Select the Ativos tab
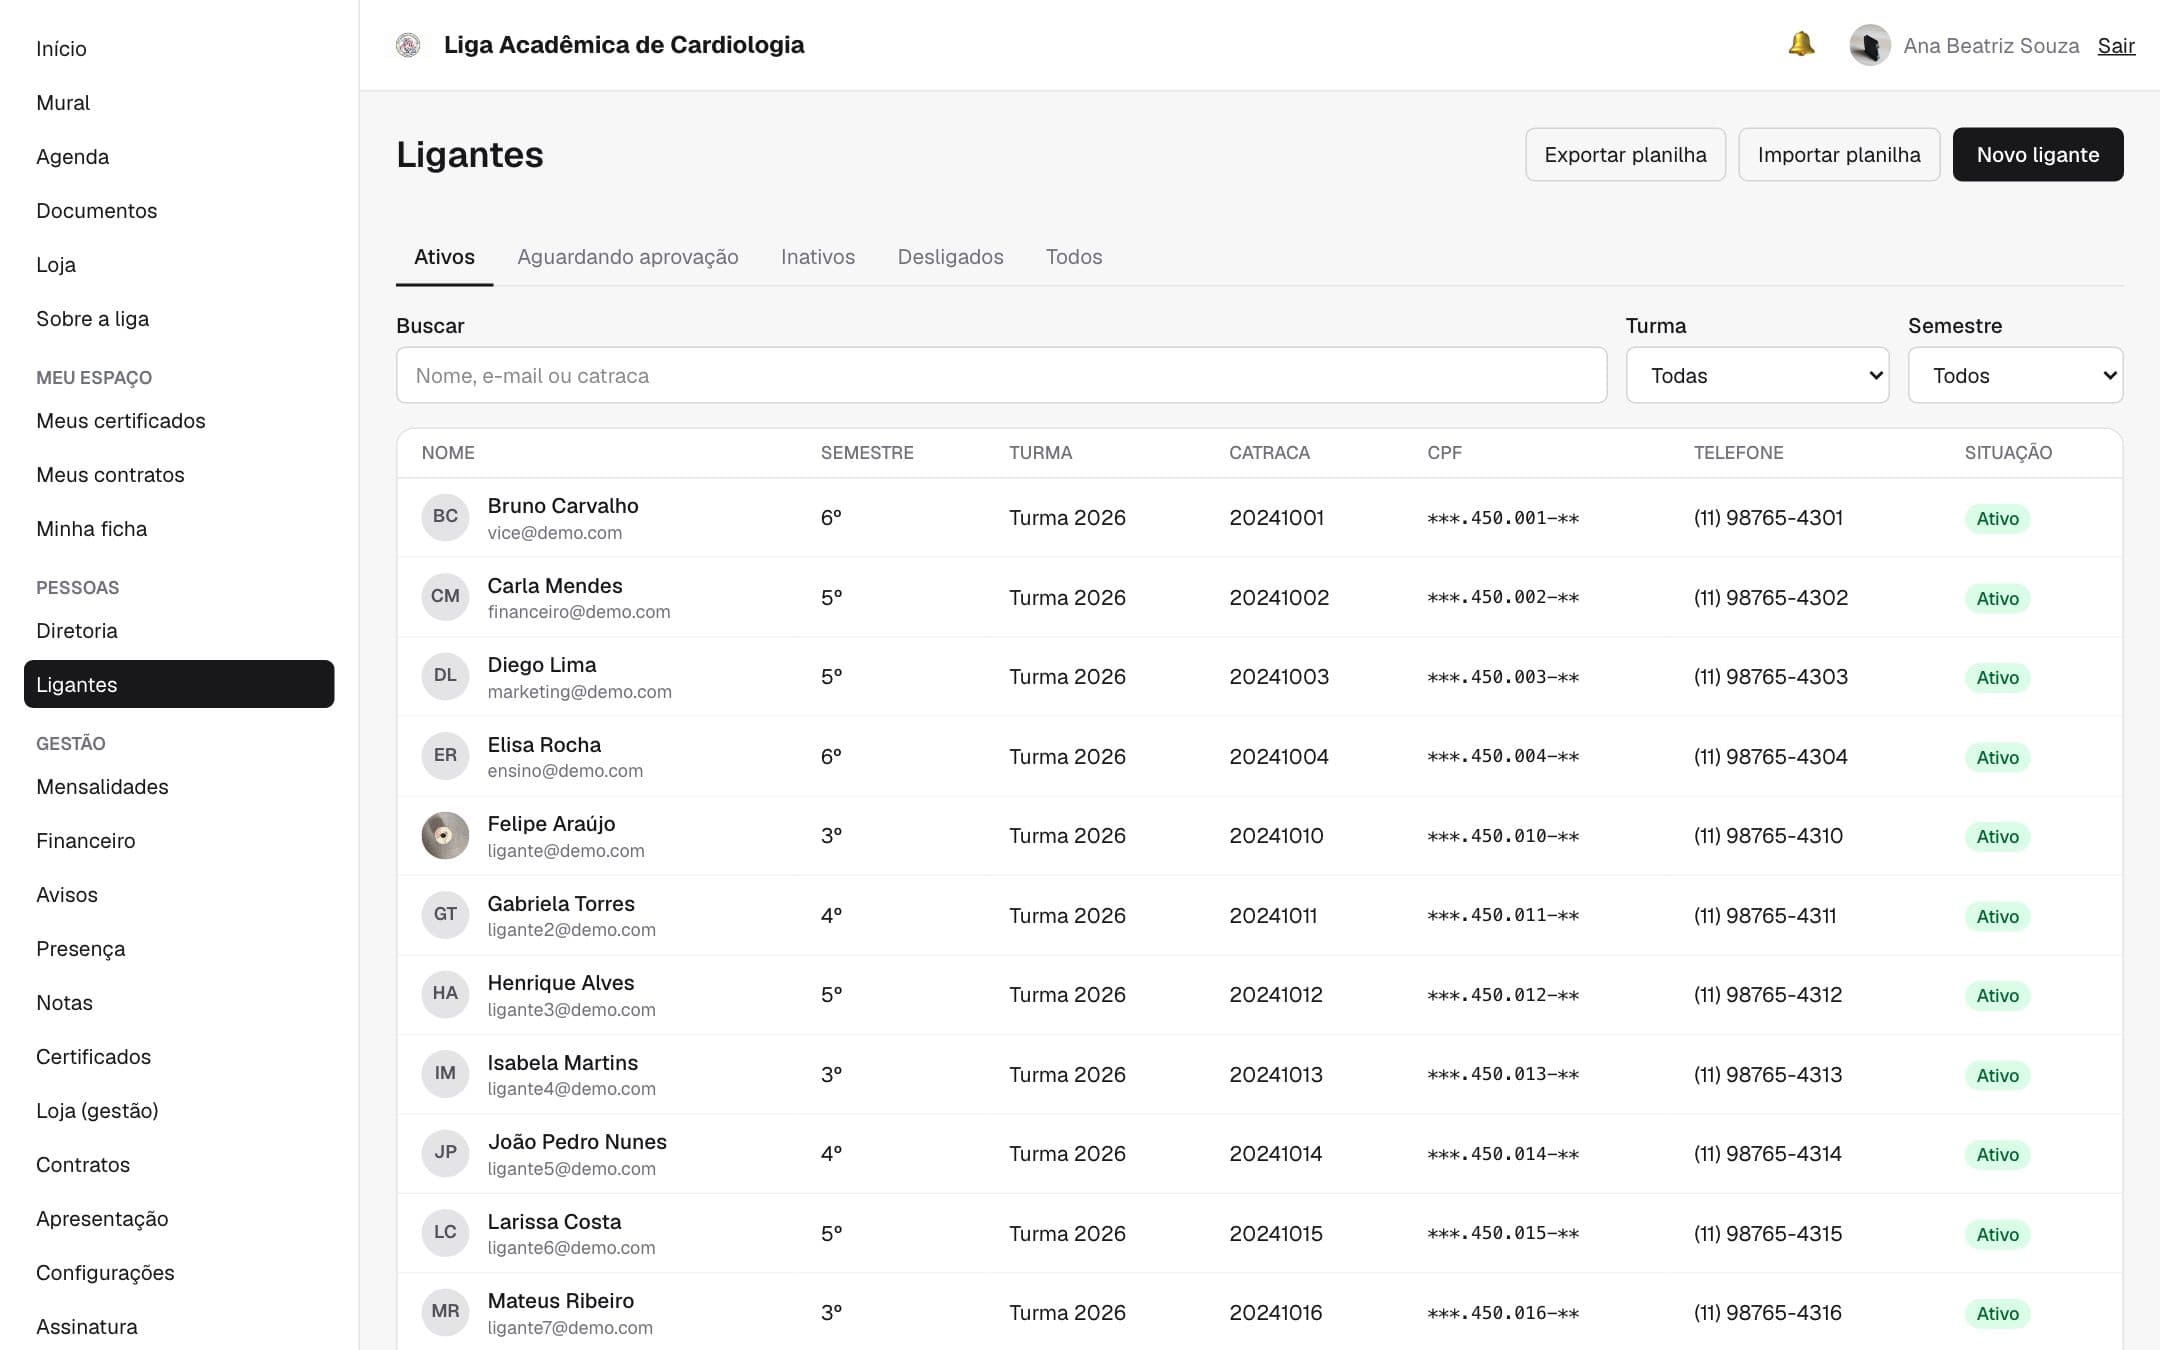 pos(444,257)
